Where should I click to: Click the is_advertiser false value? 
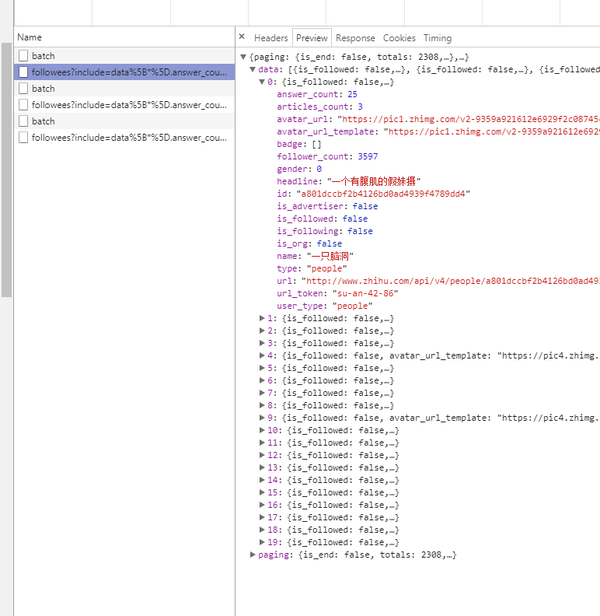[x=365, y=206]
